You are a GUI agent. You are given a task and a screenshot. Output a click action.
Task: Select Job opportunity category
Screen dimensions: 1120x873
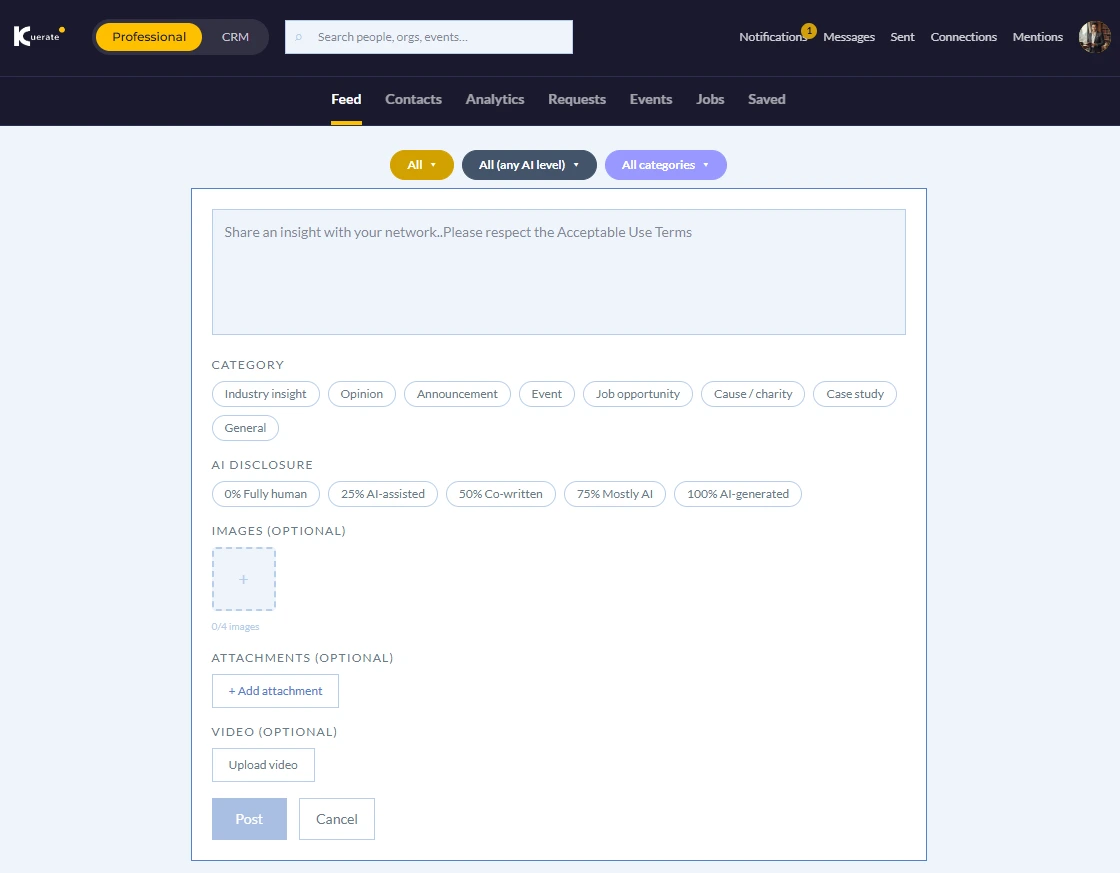(x=638, y=394)
